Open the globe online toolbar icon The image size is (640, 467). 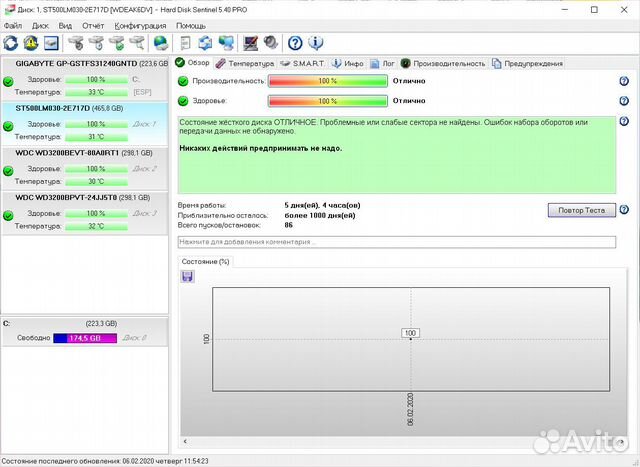tap(161, 43)
